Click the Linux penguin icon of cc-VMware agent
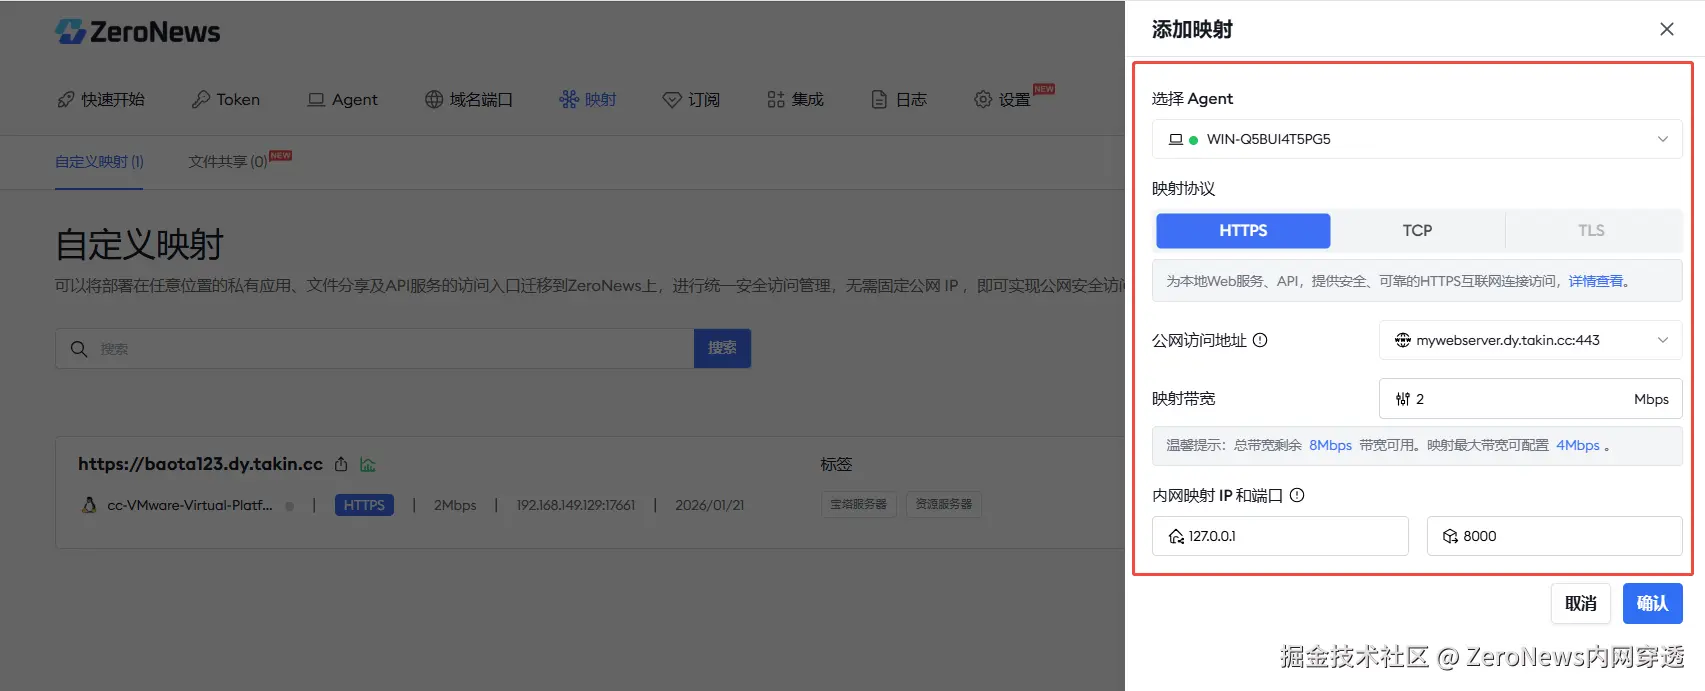The height and width of the screenshot is (691, 1705). tap(89, 505)
